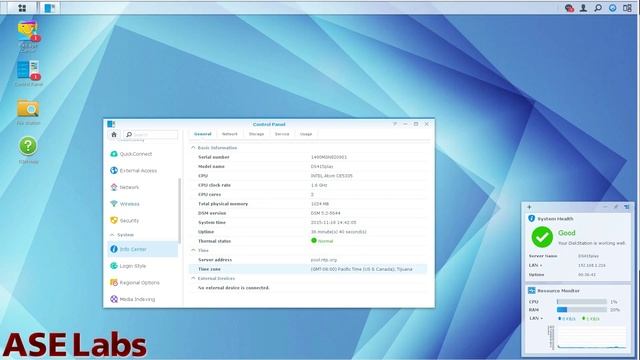The height and width of the screenshot is (360, 640).
Task: Click the magnifier search icon in top bar
Action: click(x=598, y=8)
